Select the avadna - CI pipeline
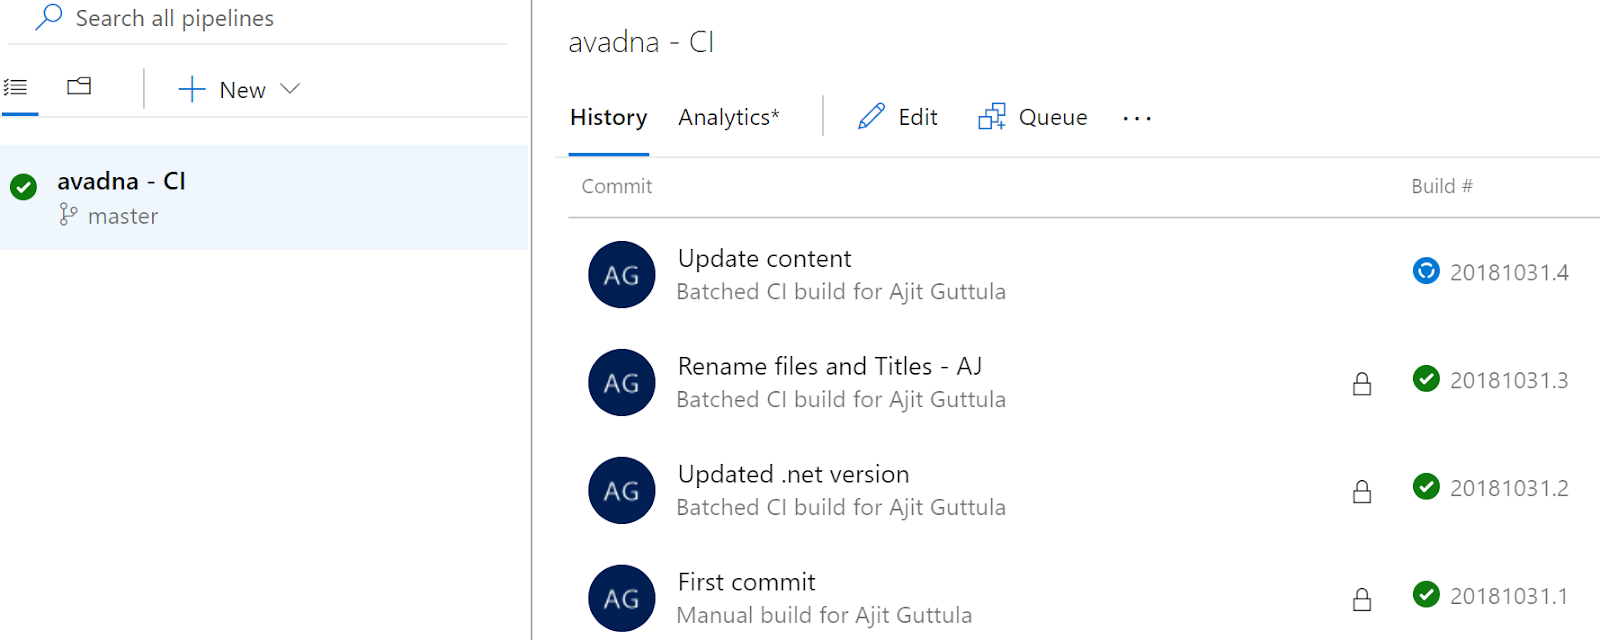The height and width of the screenshot is (640, 1600). [x=121, y=181]
